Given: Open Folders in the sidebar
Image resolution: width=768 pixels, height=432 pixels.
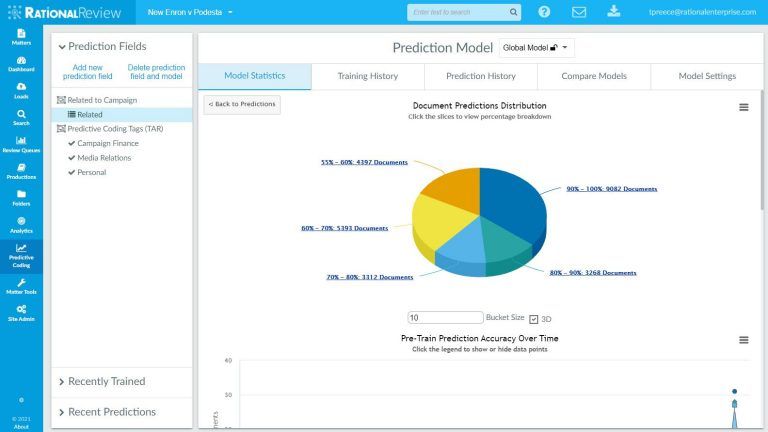Looking at the screenshot, I should (x=21, y=198).
